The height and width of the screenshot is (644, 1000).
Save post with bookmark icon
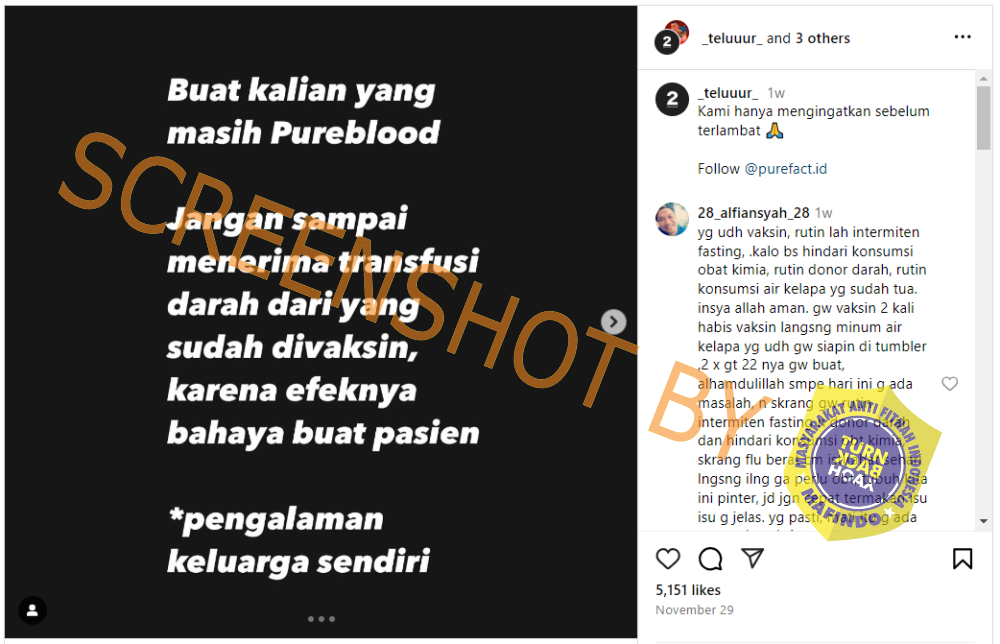click(962, 559)
